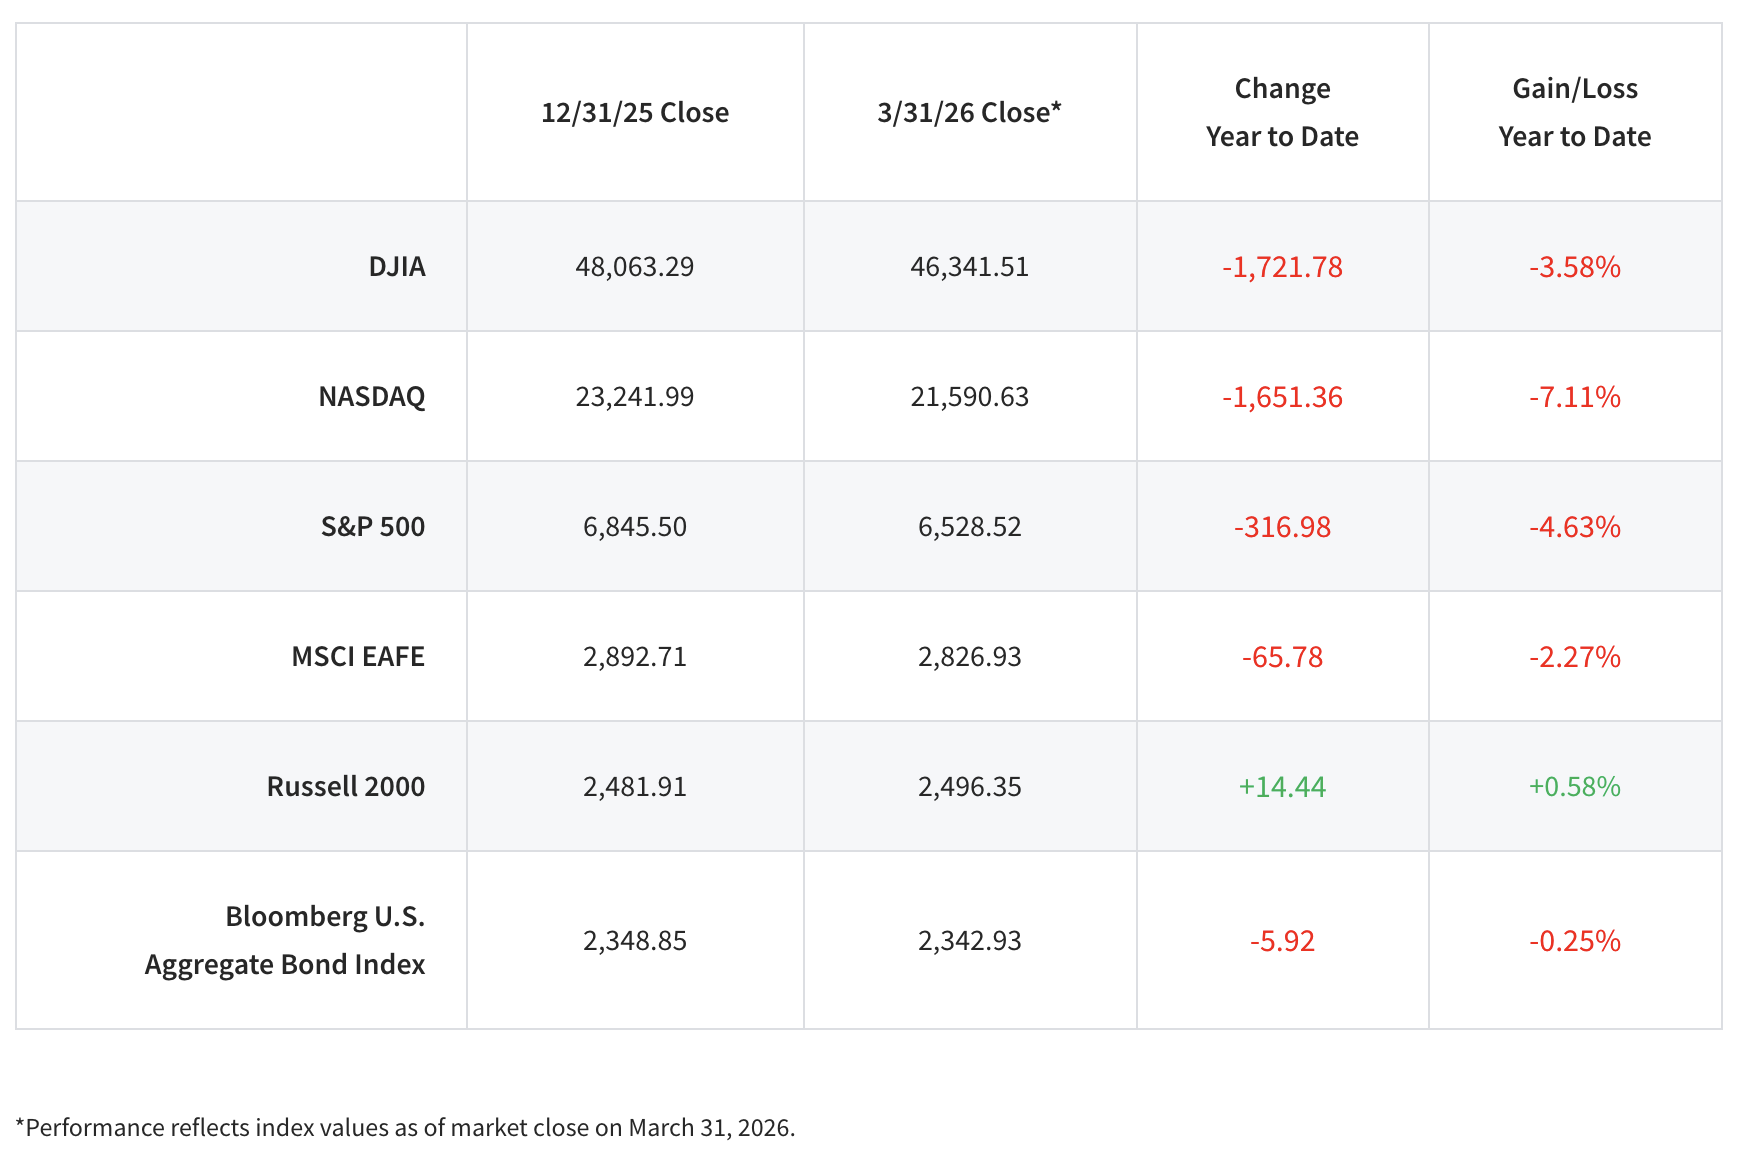Click Russell 2000 gain value +14.44
1738x1162 pixels.
click(1281, 787)
